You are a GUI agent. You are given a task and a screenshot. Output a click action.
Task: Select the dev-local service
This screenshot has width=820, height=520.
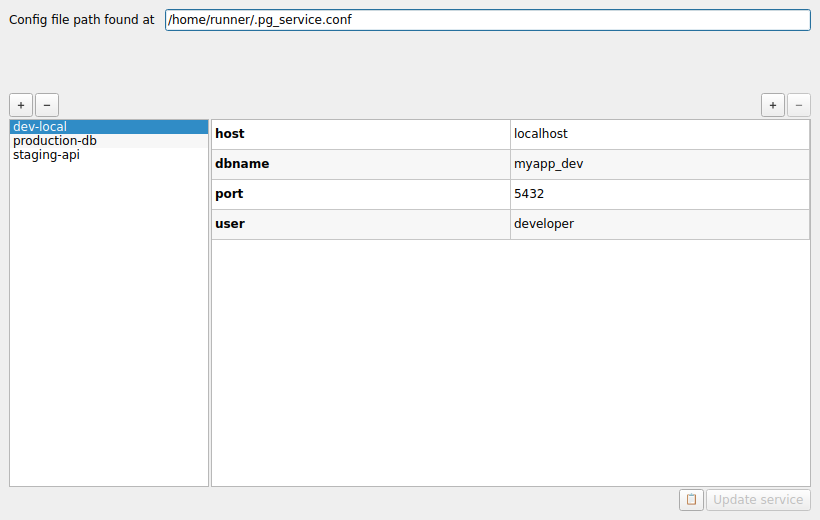(x=40, y=127)
